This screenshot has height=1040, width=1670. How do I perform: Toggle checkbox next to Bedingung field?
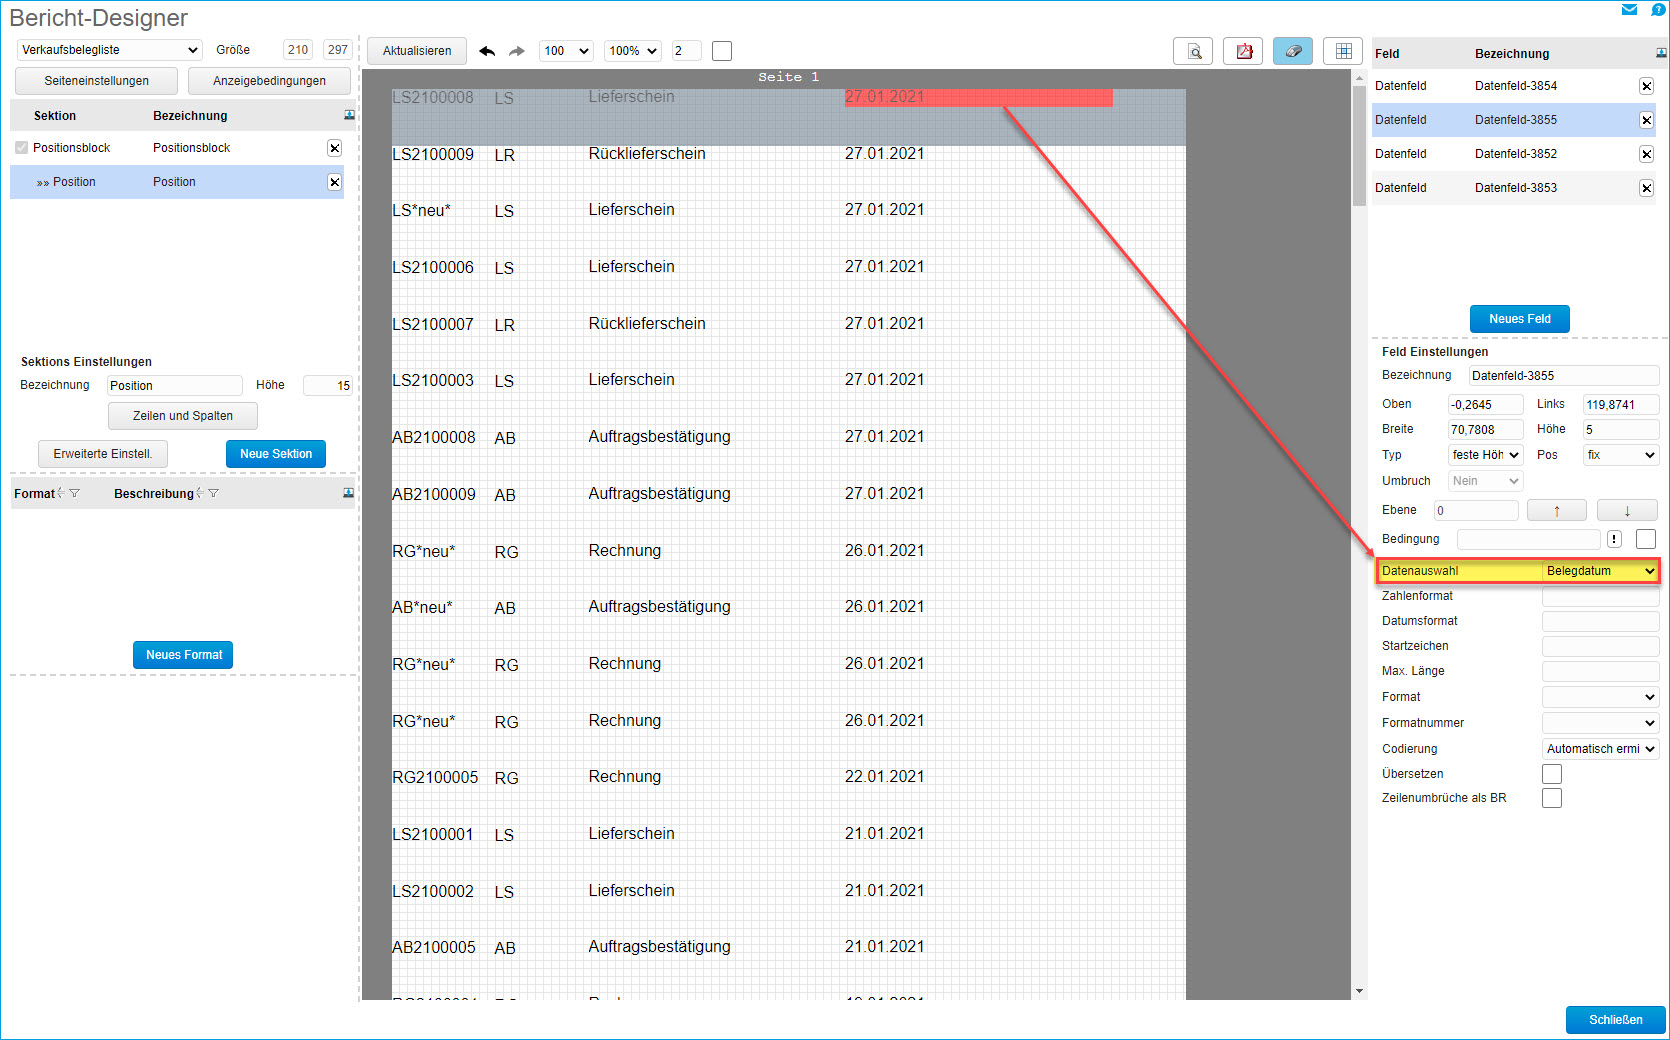(x=1645, y=539)
